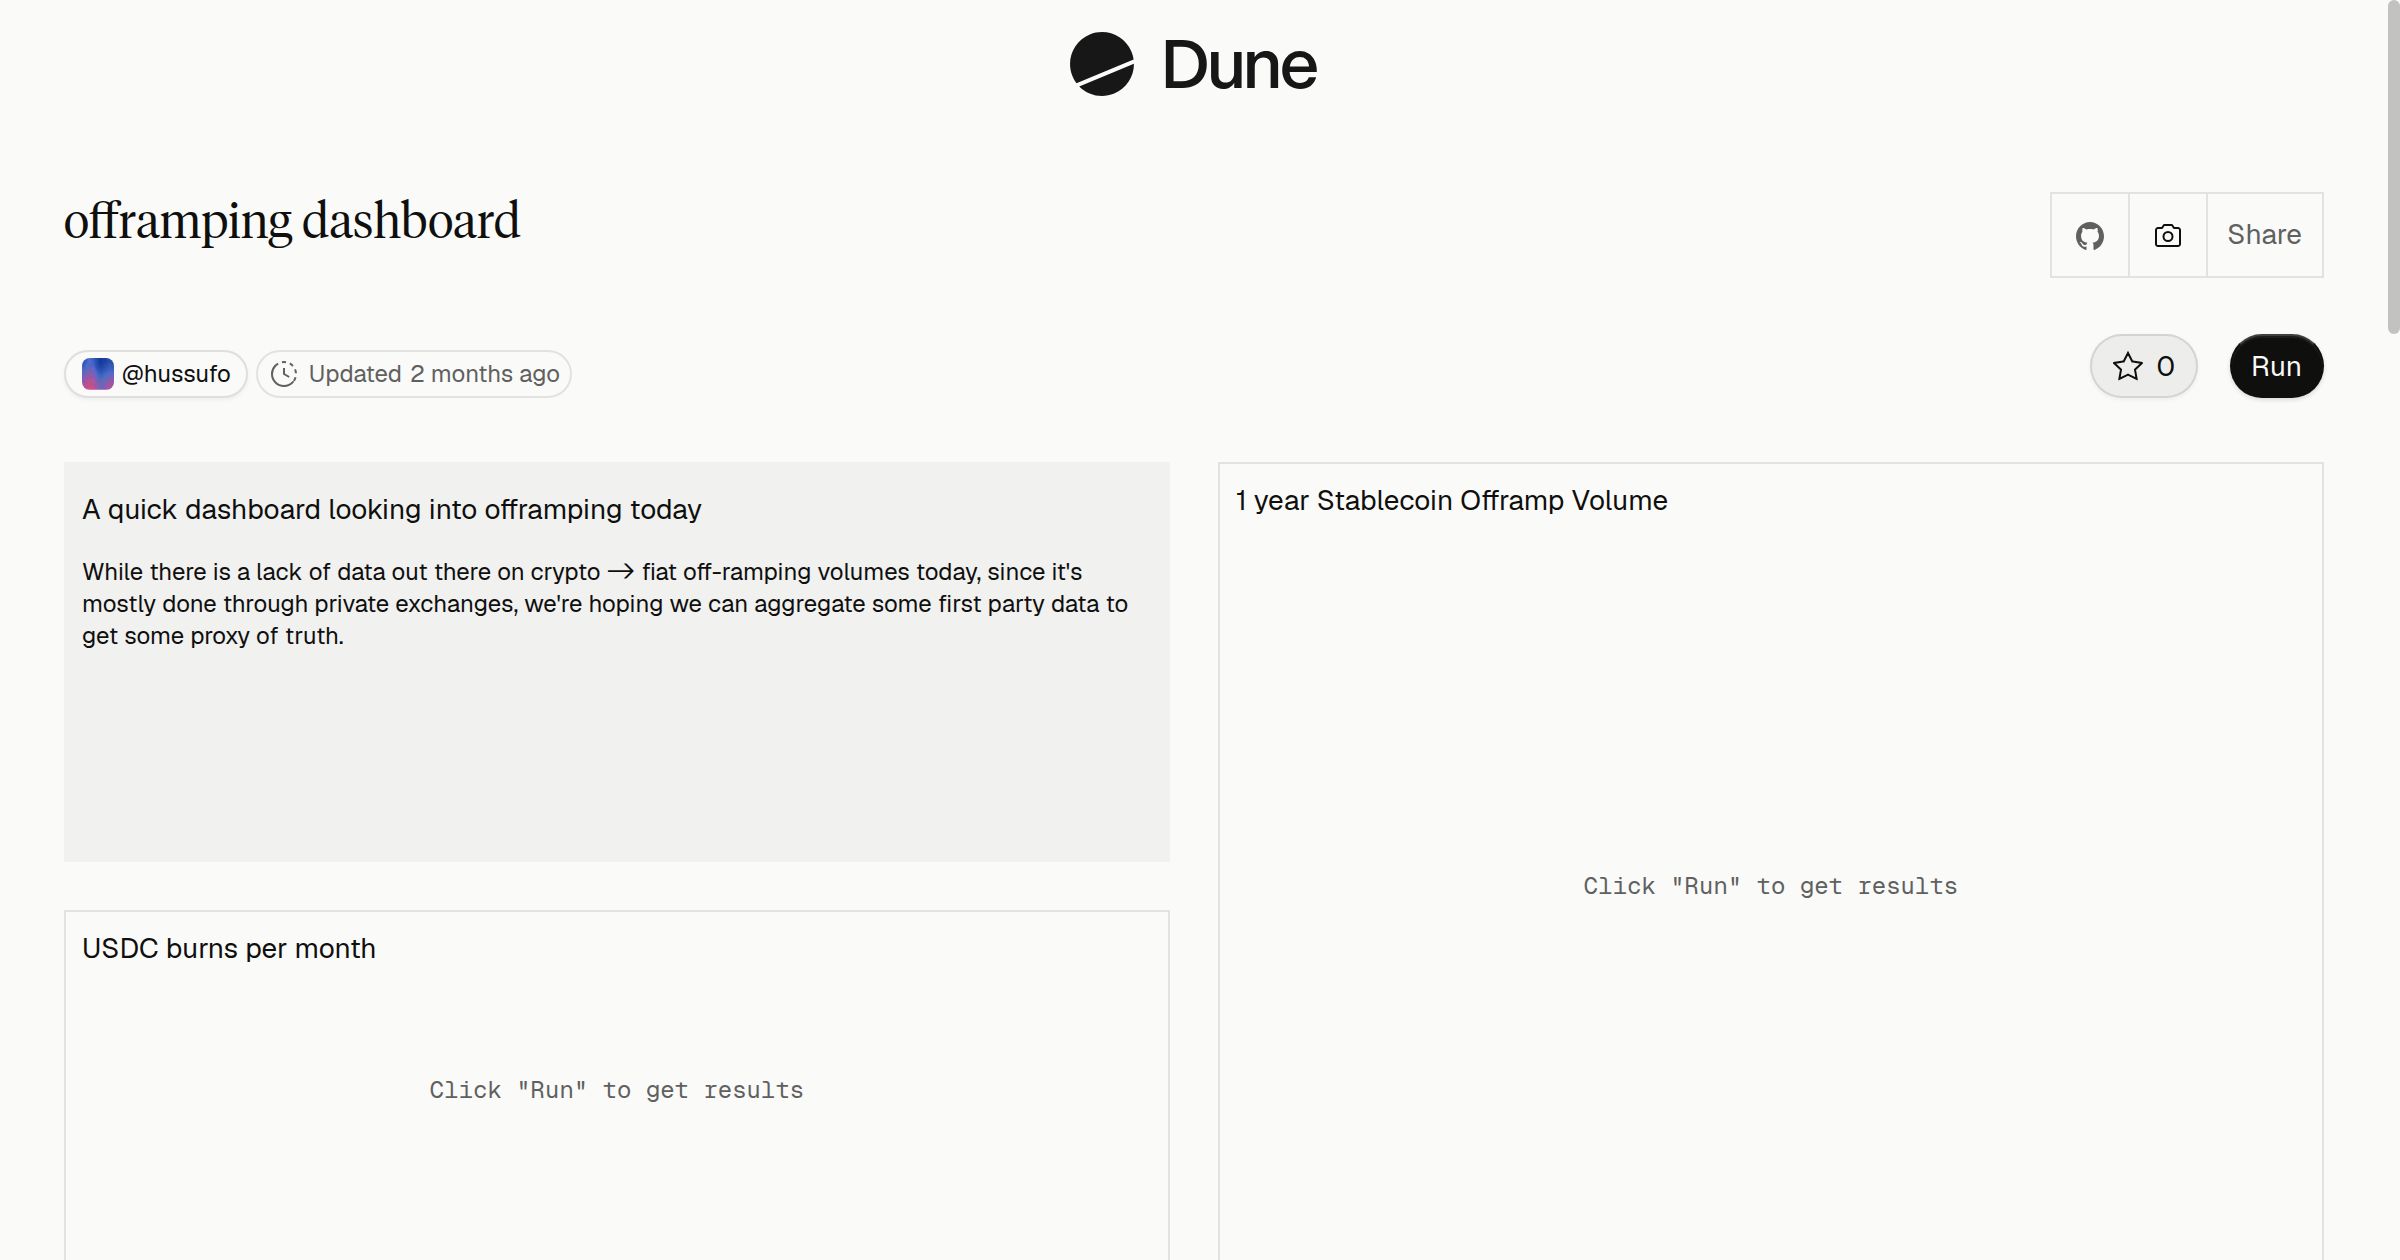Screen dimensions: 2400x1260
Task: Click the Updated 2 months ago badge
Action: tap(414, 374)
